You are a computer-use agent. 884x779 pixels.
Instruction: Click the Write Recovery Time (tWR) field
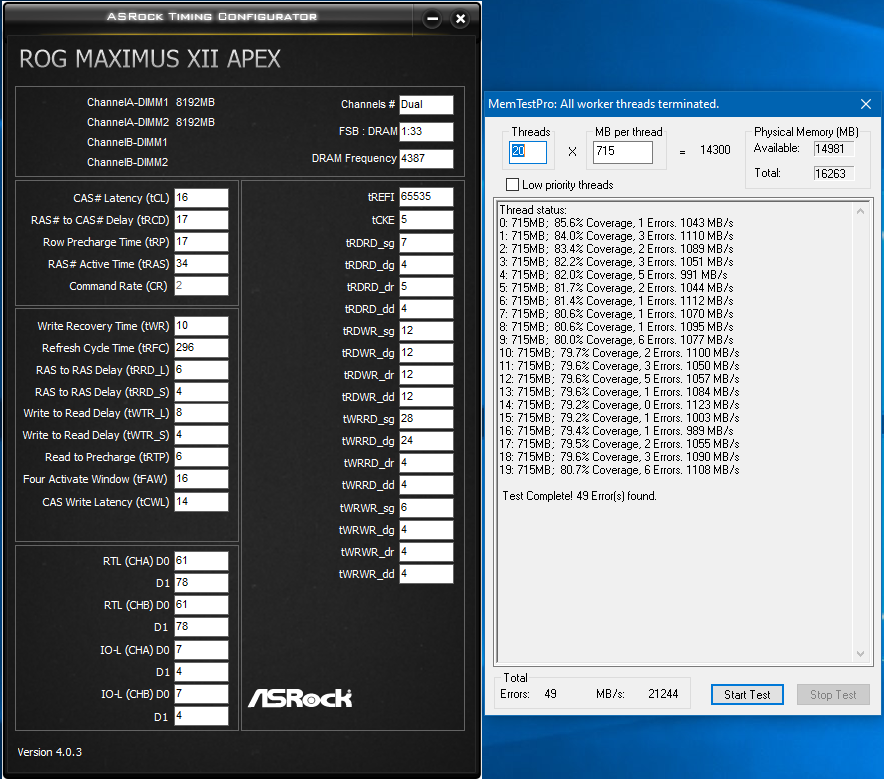(201, 326)
